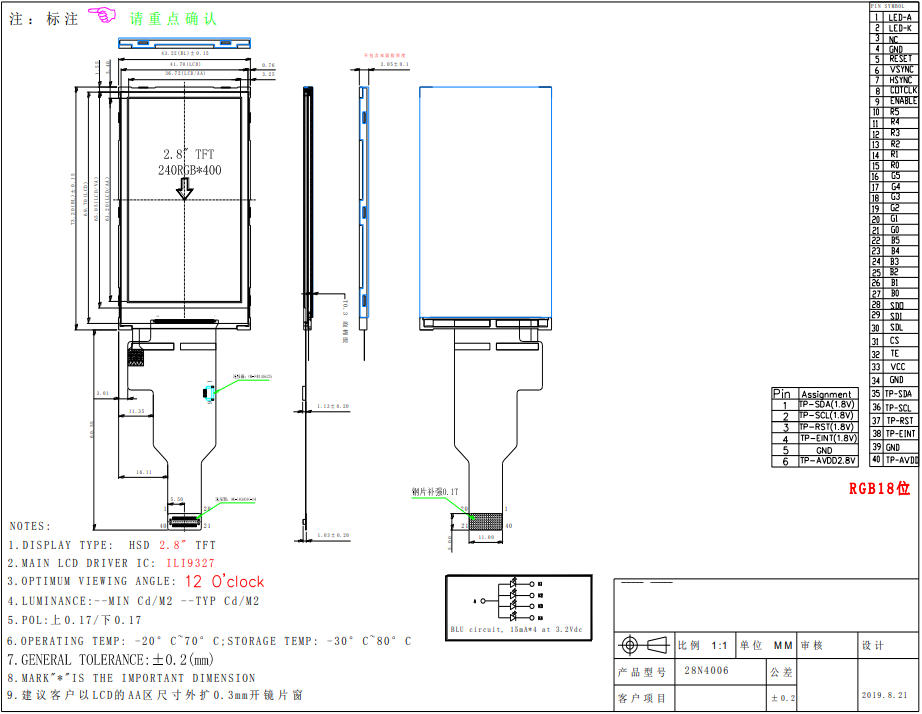Select note 8 MARK important dimension line
This screenshot has width=922, height=714.
(131, 678)
